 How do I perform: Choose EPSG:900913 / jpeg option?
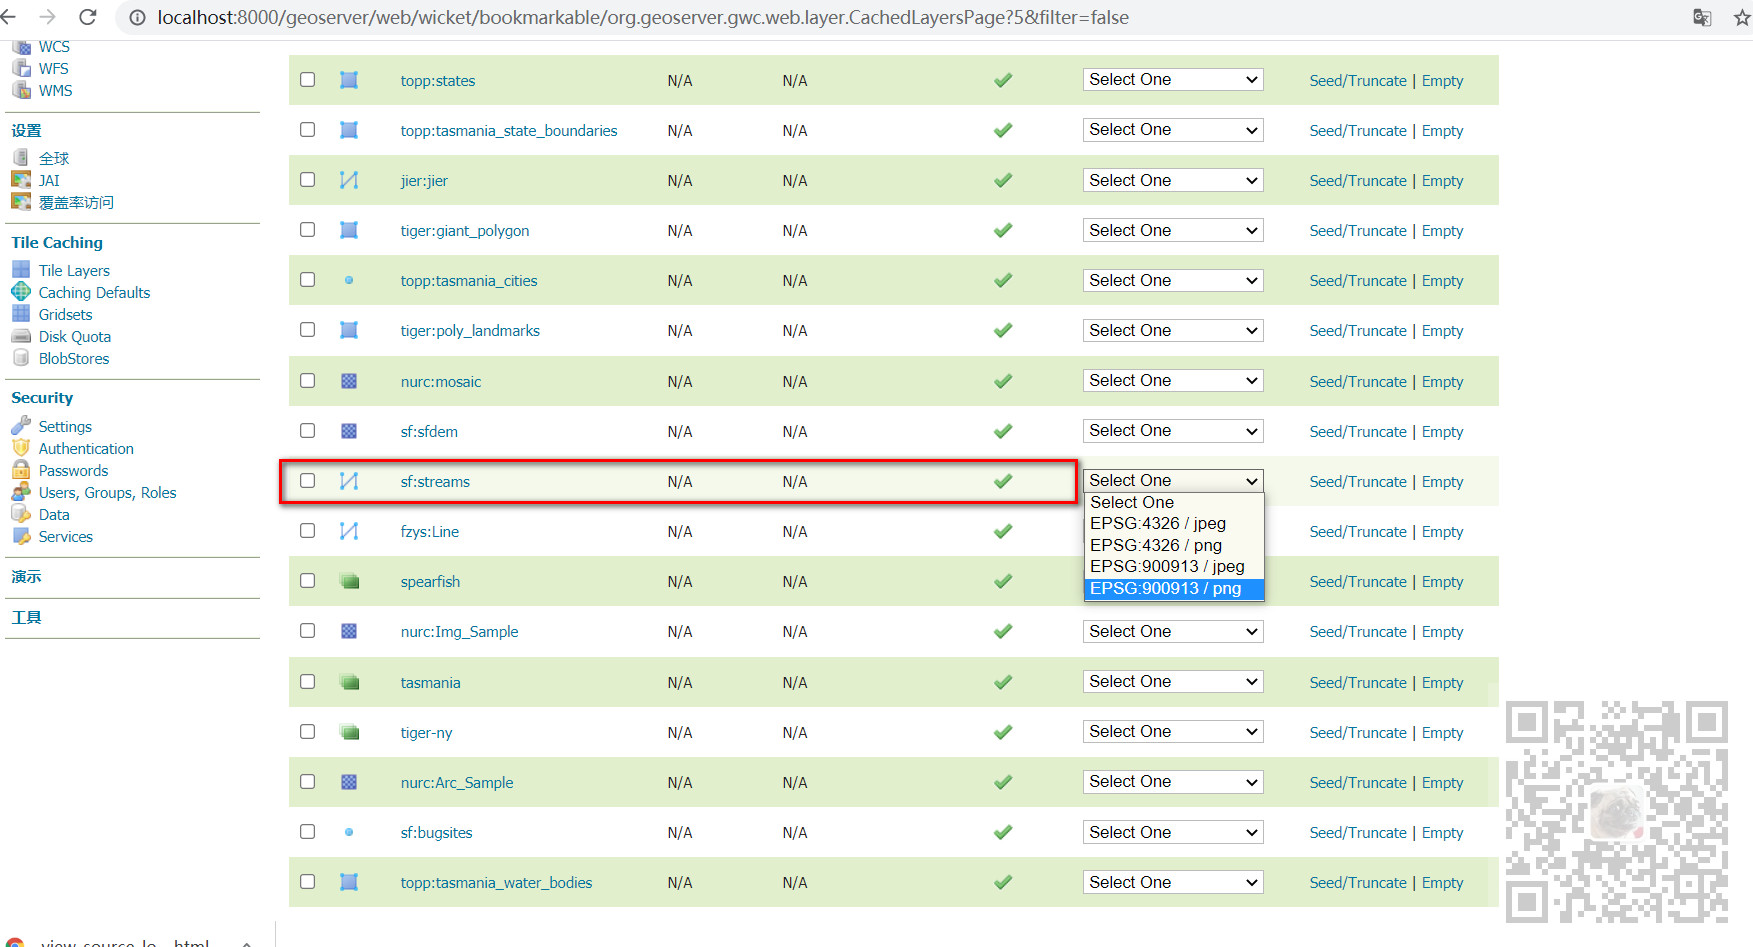tap(1174, 566)
